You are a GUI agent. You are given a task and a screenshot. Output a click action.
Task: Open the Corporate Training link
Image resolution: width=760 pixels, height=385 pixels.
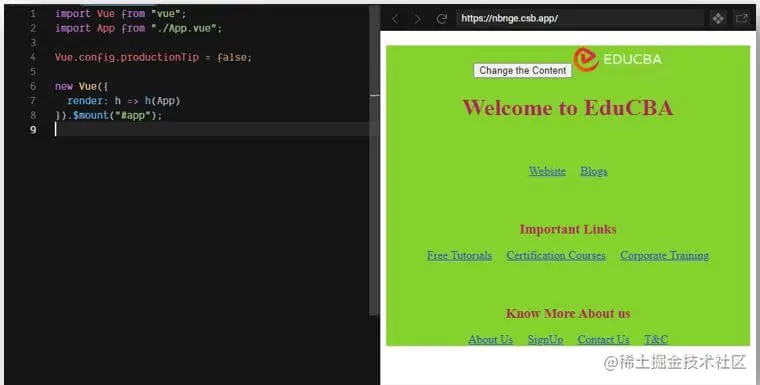tap(665, 256)
